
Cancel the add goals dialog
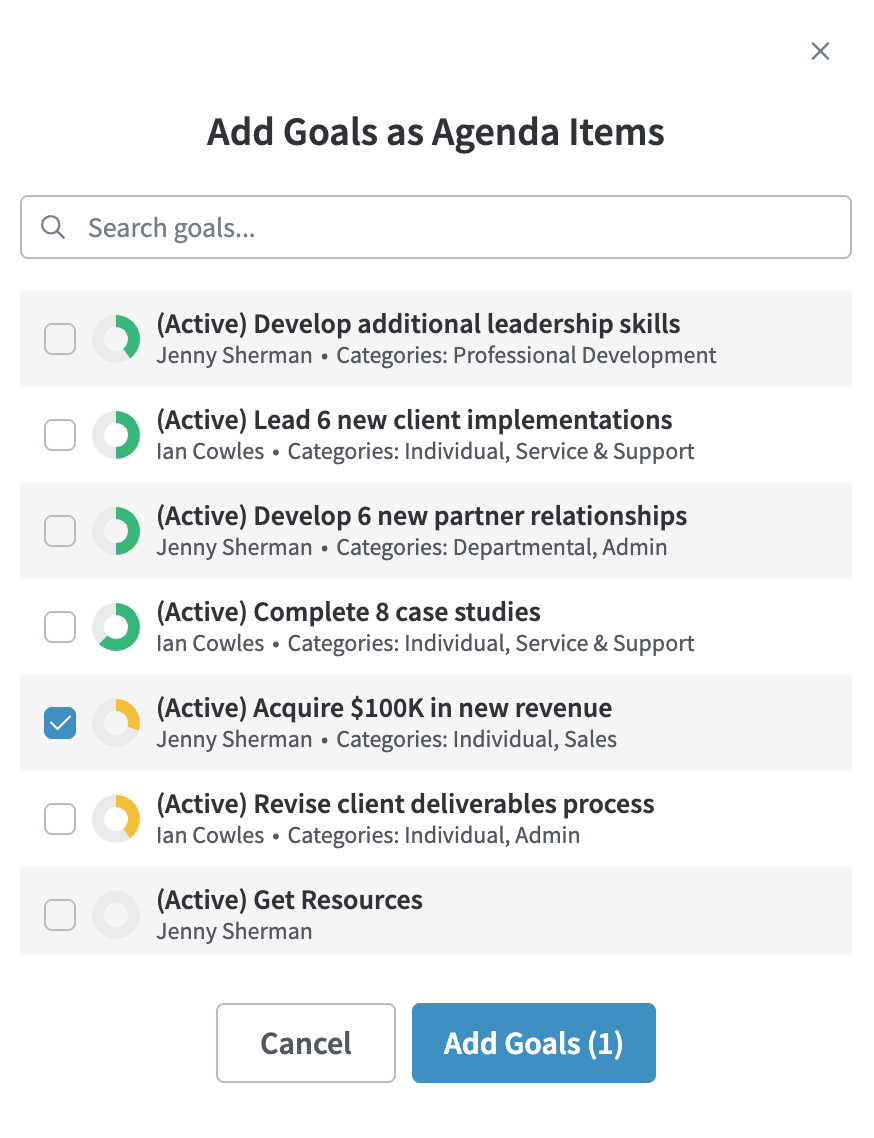[x=306, y=1043]
